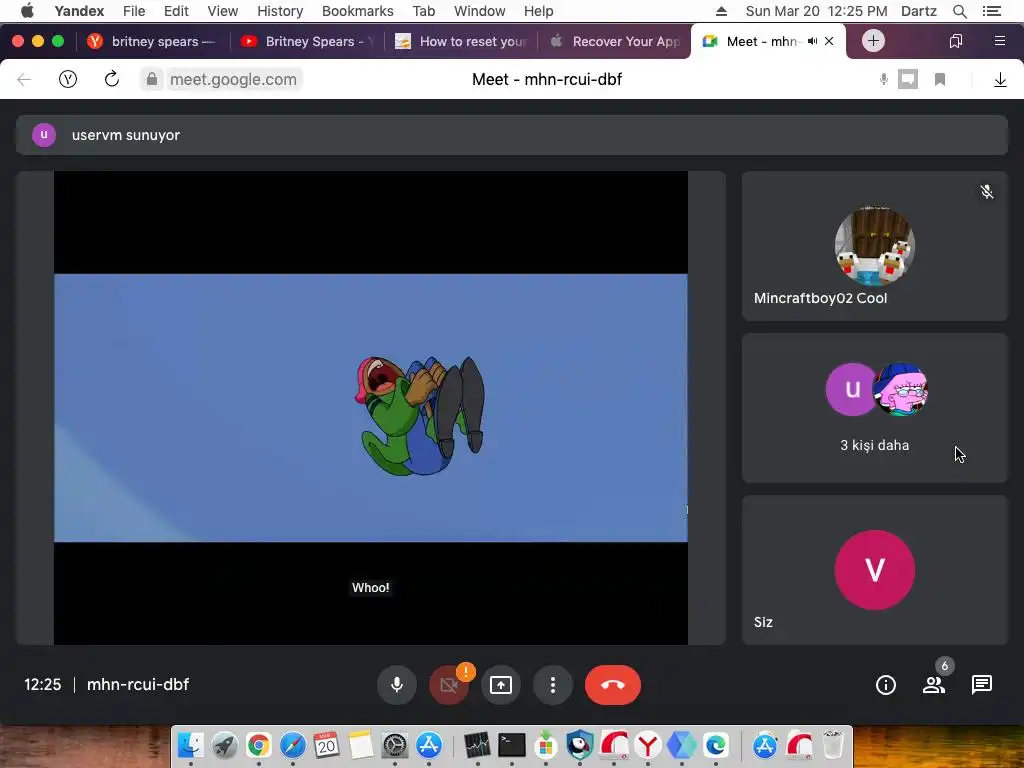Open the File menu
This screenshot has height=768, width=1024.
click(x=134, y=11)
